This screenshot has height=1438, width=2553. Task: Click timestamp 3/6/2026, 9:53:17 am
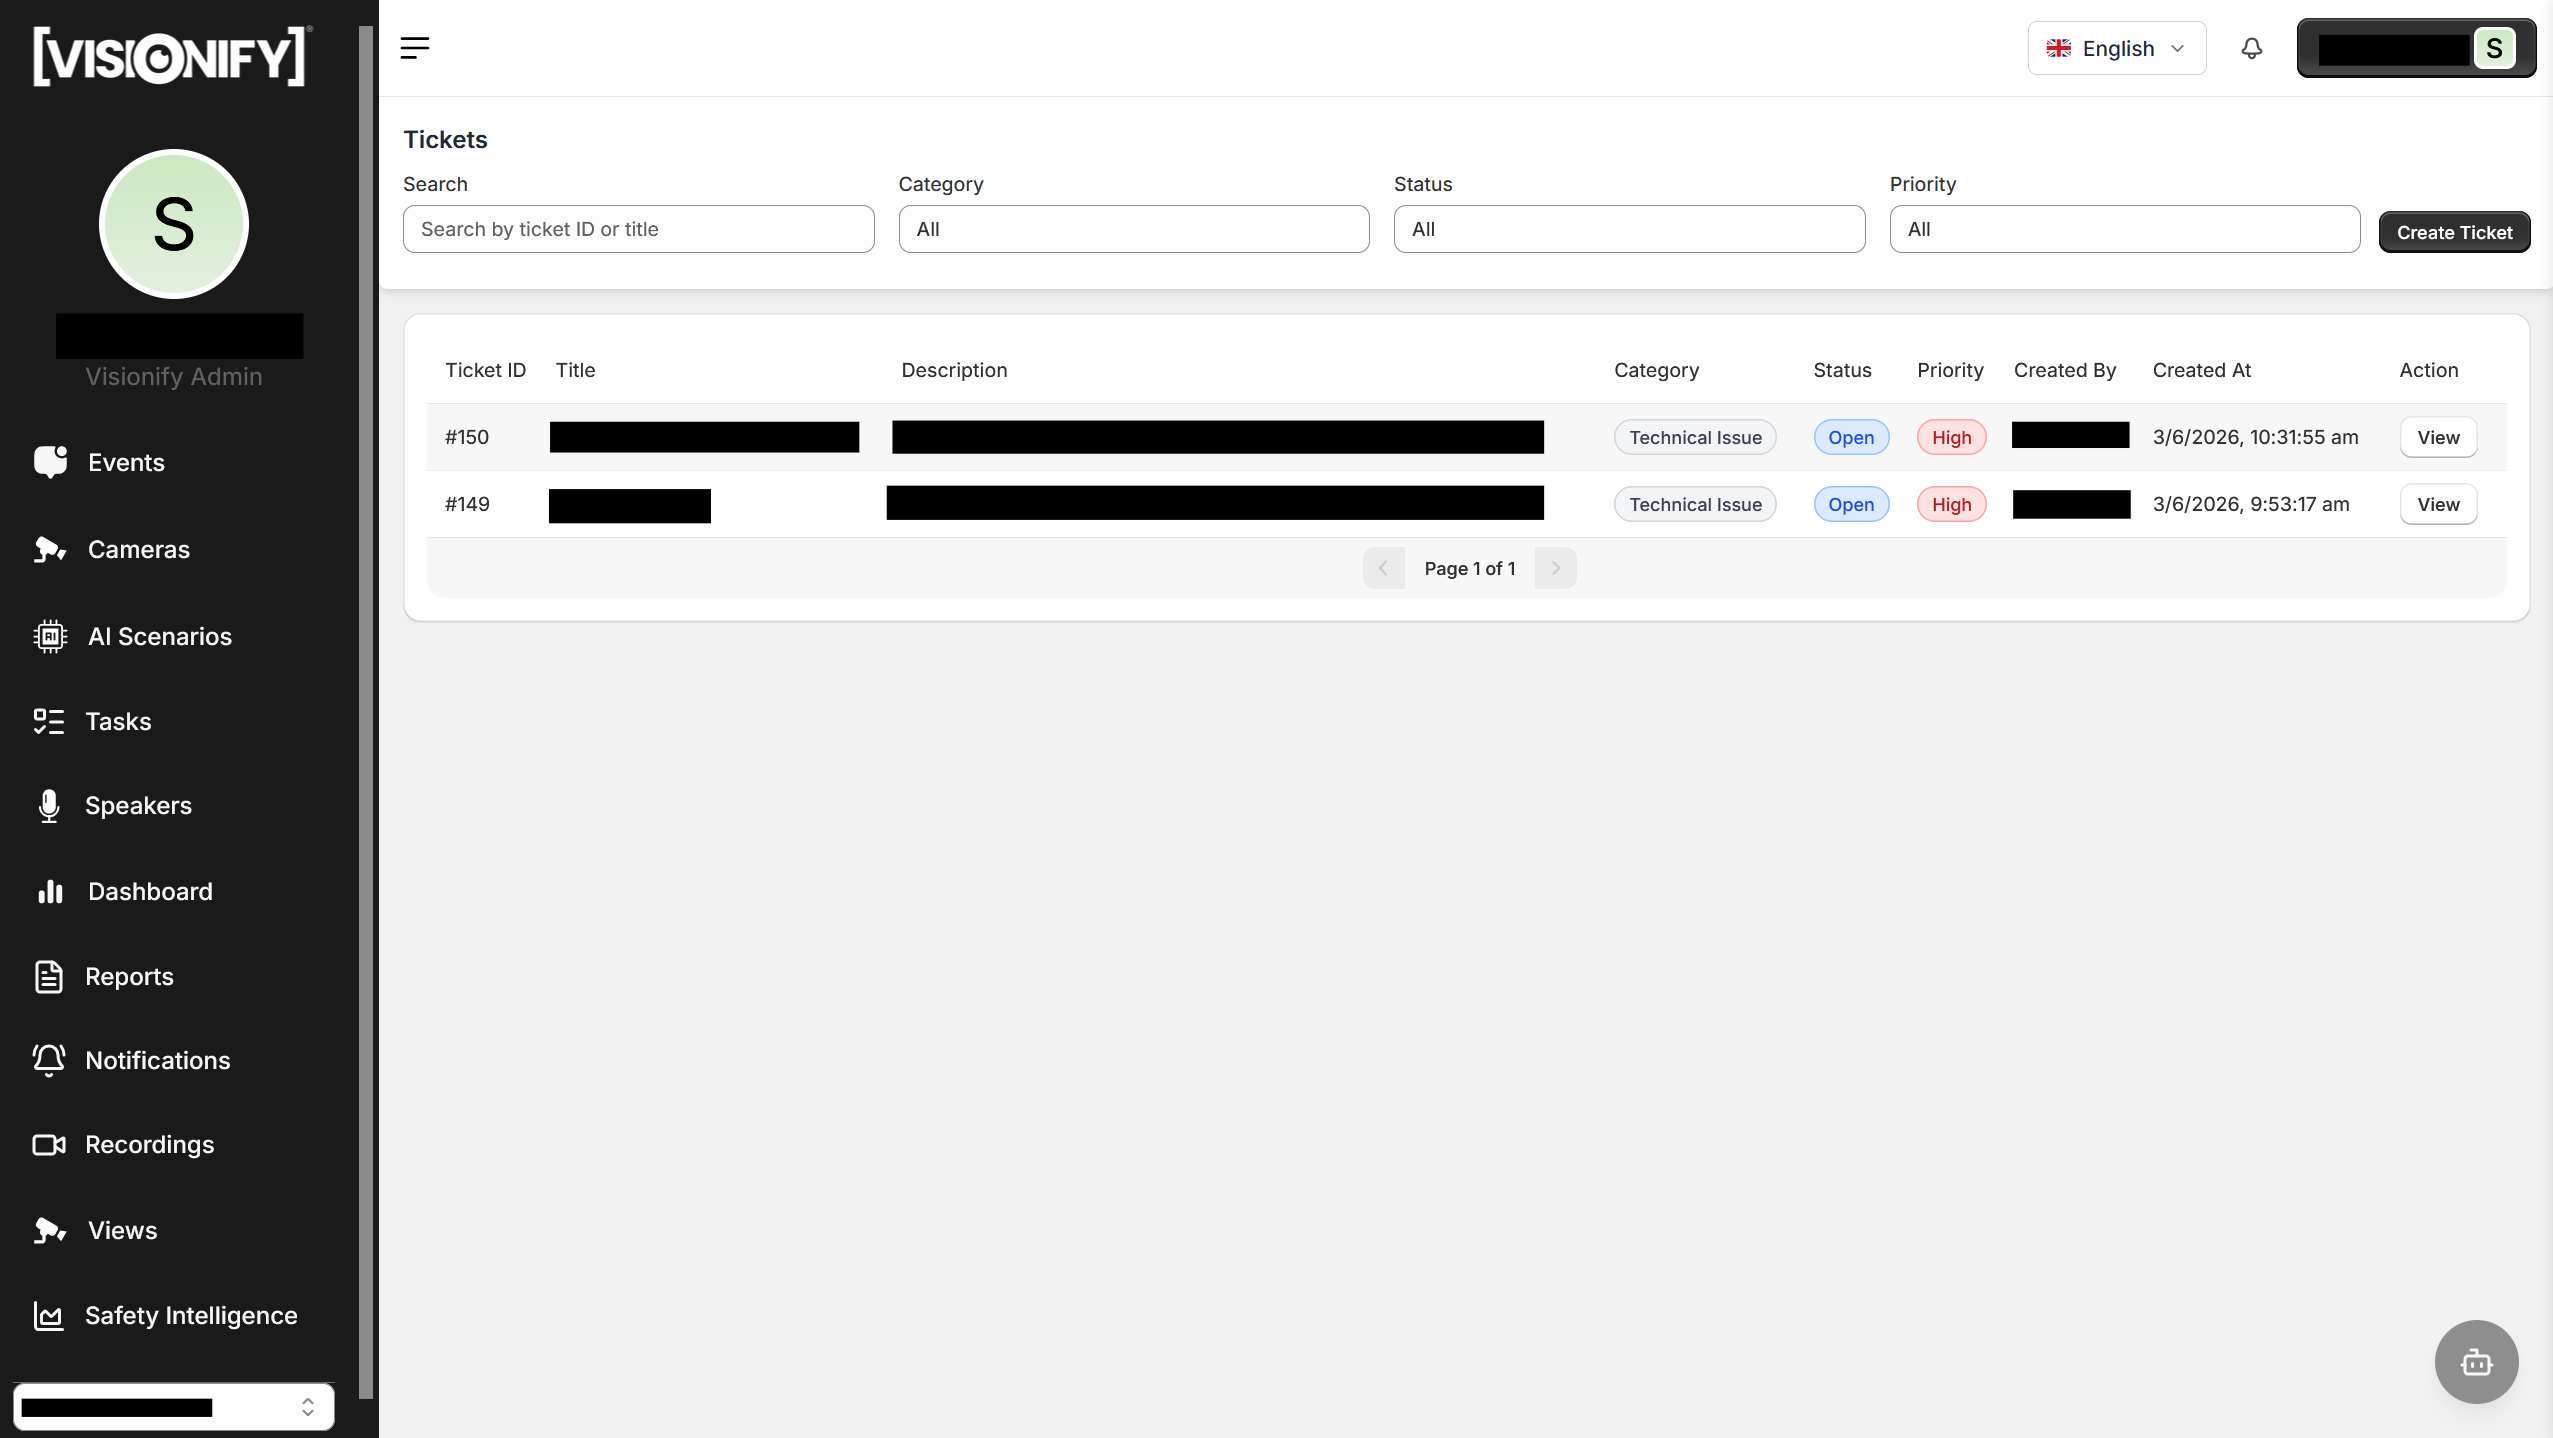pyautogui.click(x=2250, y=504)
